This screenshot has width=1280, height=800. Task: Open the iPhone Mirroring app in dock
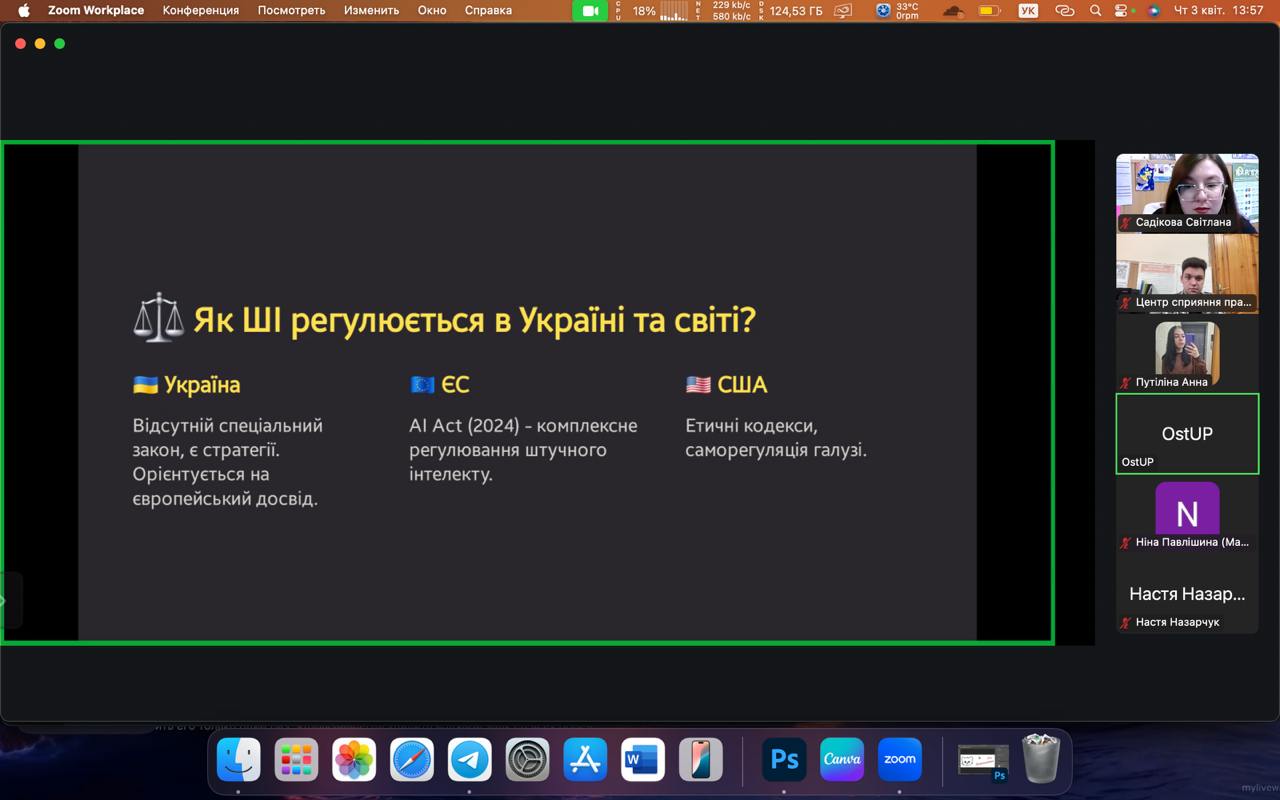[700, 760]
